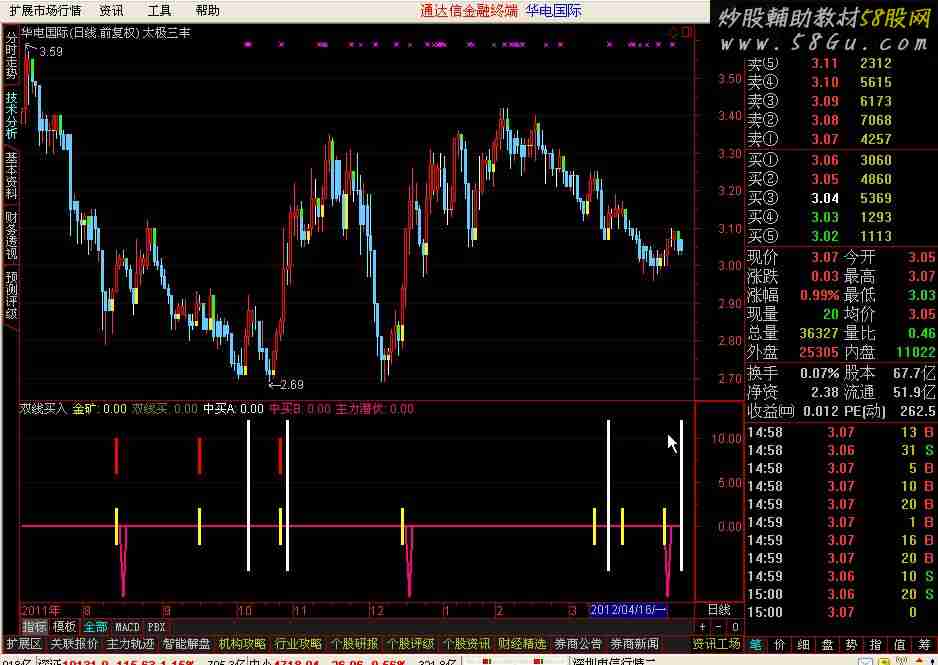938x665 pixels.
Task: Open the 行业攻略 bottom tab
Action: [299, 643]
